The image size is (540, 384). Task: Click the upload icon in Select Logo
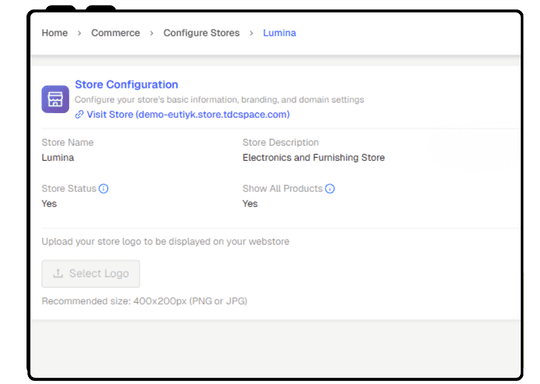58,273
